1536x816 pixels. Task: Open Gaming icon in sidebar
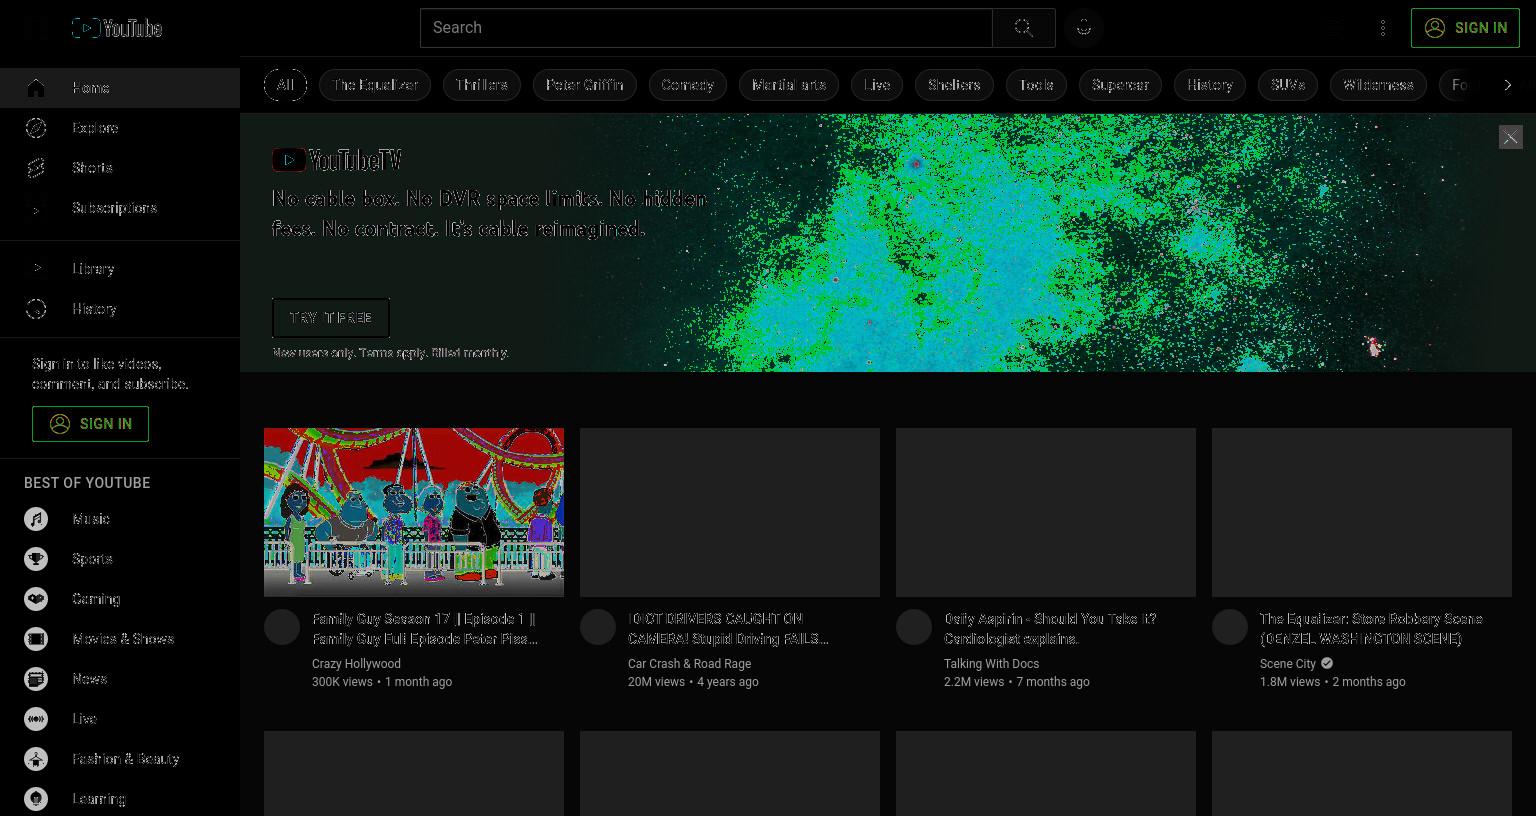point(36,599)
